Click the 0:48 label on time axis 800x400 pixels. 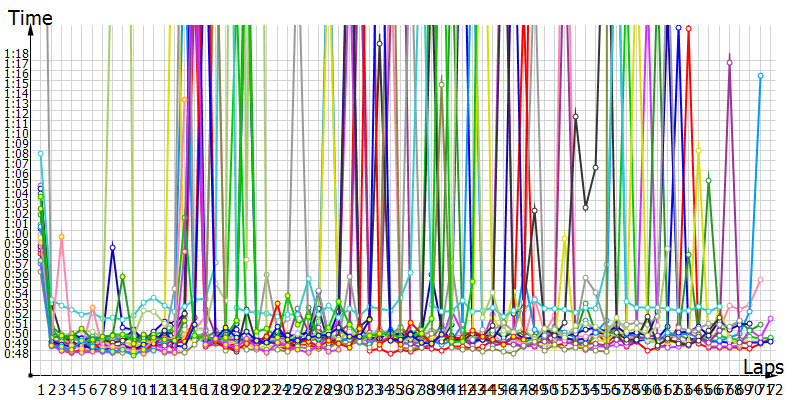pos(17,353)
